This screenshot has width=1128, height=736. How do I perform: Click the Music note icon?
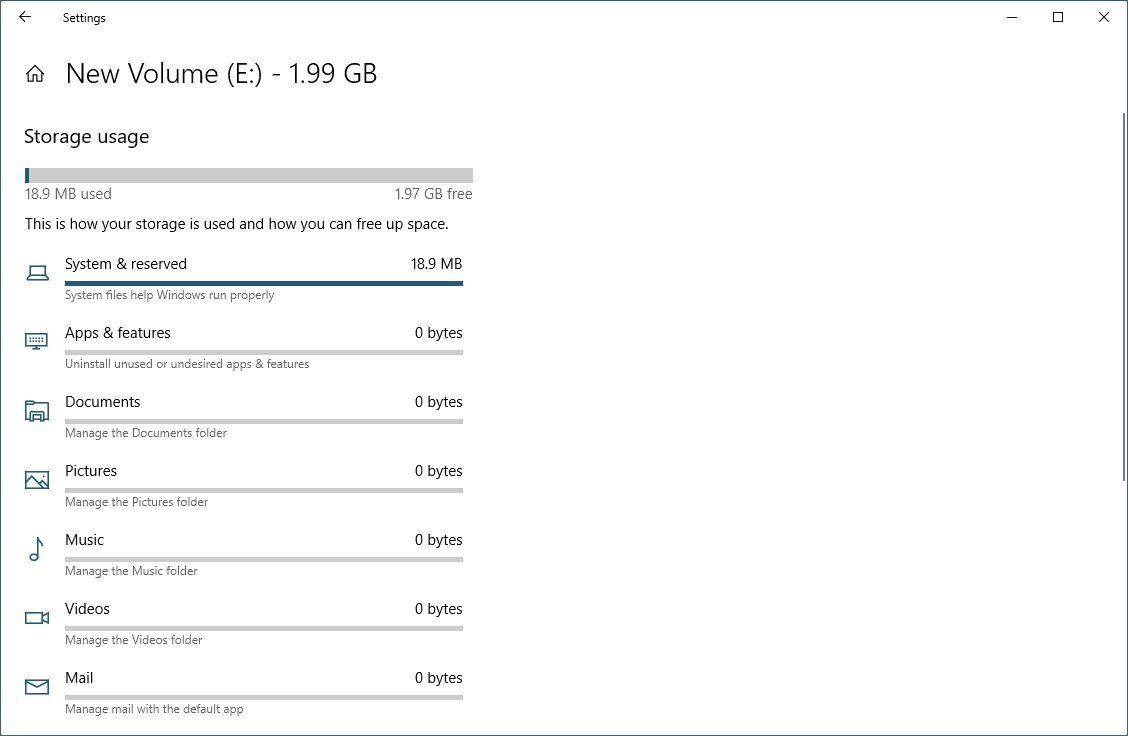coord(37,548)
